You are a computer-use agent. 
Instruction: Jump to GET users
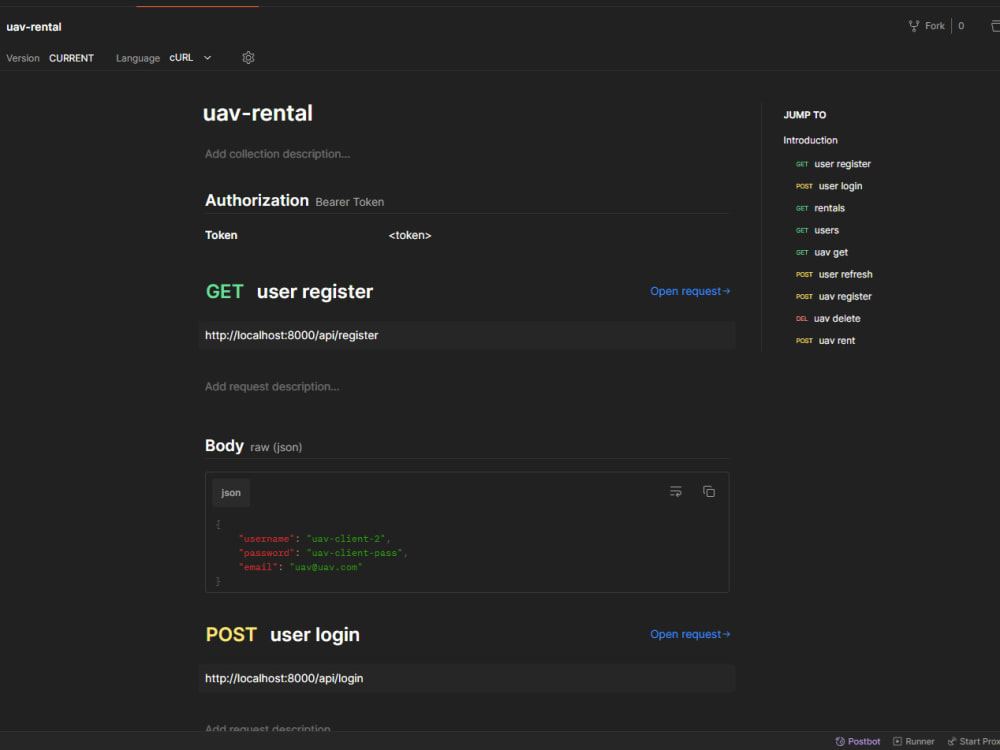point(817,230)
